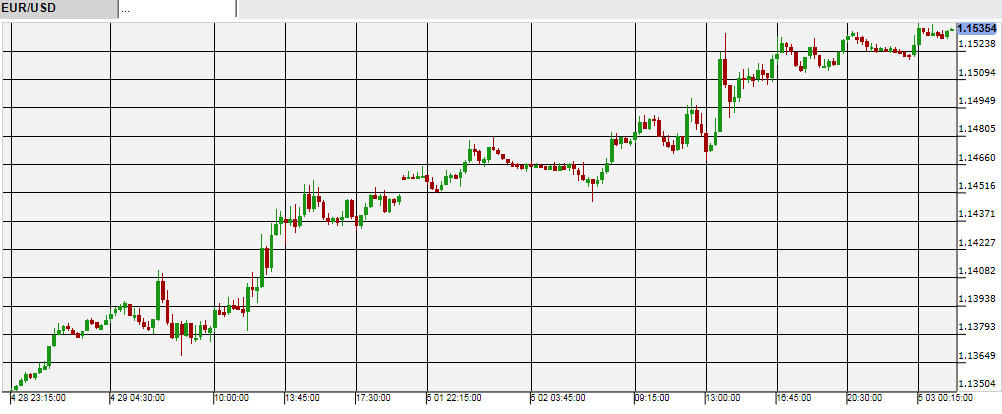Image resolution: width=1002 pixels, height=414 pixels.
Task: Click the 5 02 03:45:00 time label
Action: (x=557, y=398)
